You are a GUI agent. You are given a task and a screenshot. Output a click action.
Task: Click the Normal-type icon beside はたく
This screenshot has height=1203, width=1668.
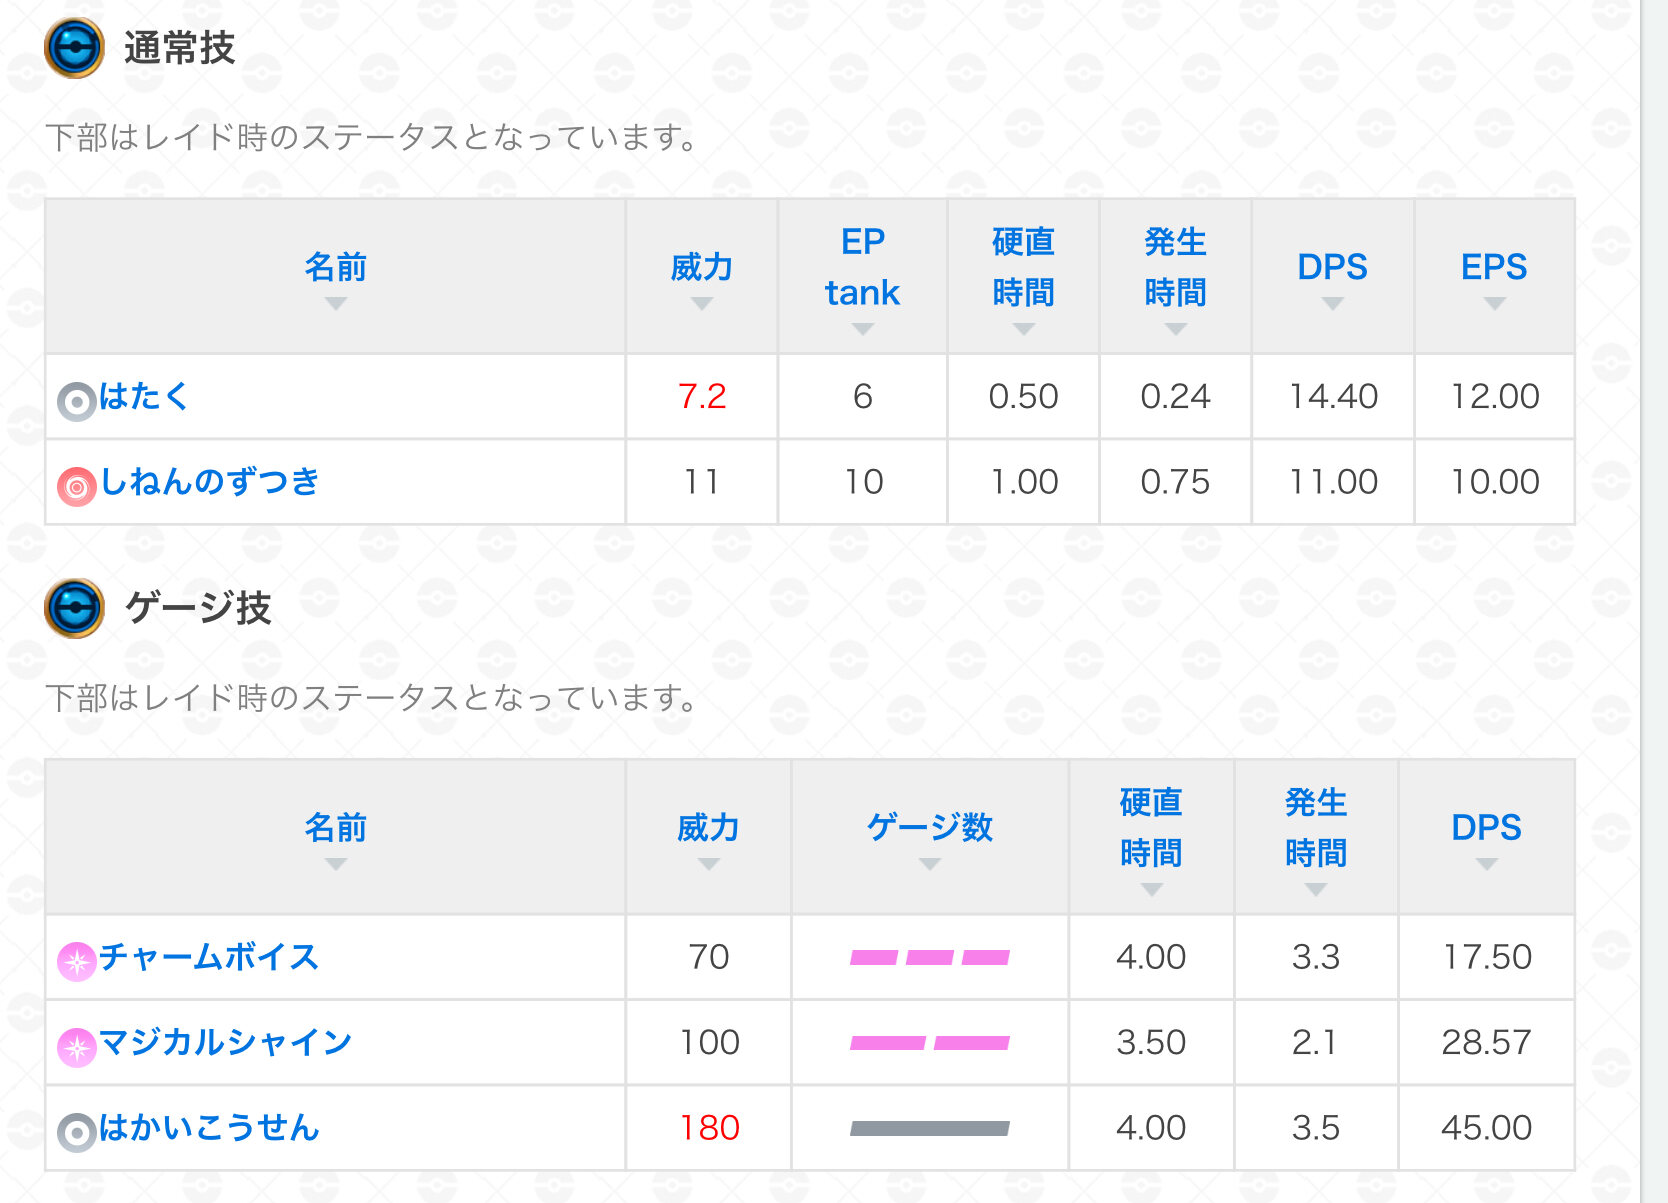point(76,401)
